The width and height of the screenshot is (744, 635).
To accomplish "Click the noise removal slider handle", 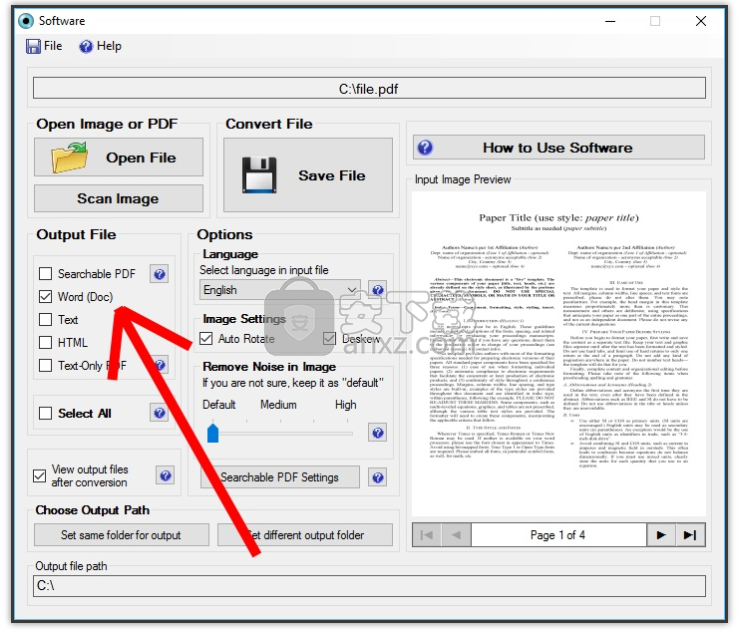I will [x=213, y=433].
